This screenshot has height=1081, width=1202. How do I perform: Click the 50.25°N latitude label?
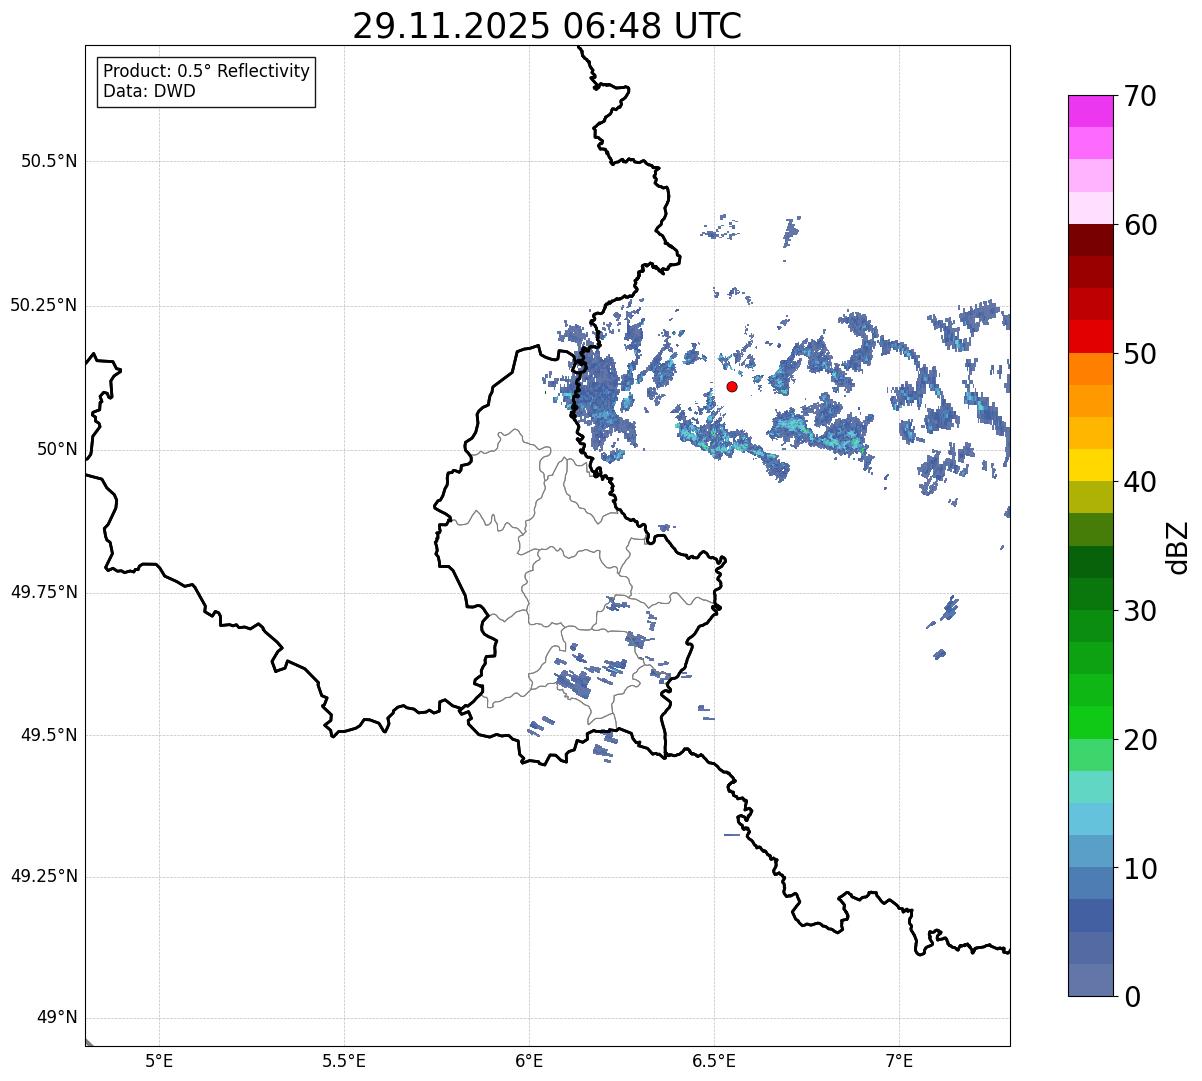[x=44, y=305]
